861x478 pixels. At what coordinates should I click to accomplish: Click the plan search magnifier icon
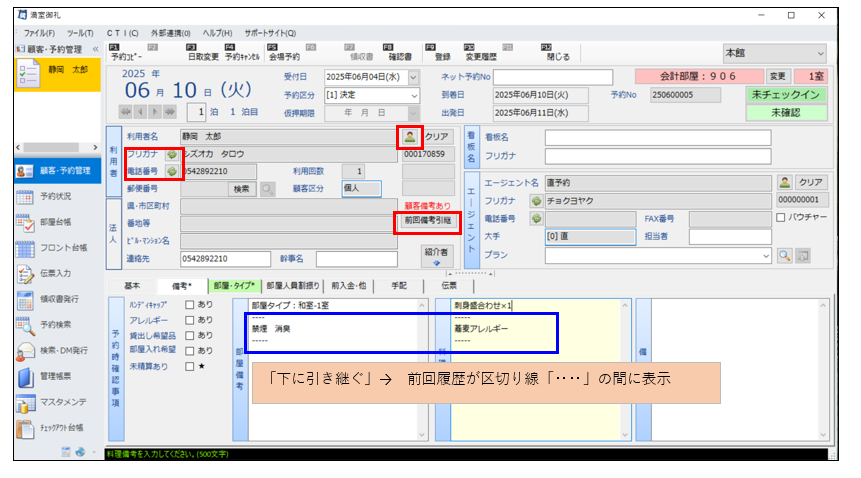point(784,256)
